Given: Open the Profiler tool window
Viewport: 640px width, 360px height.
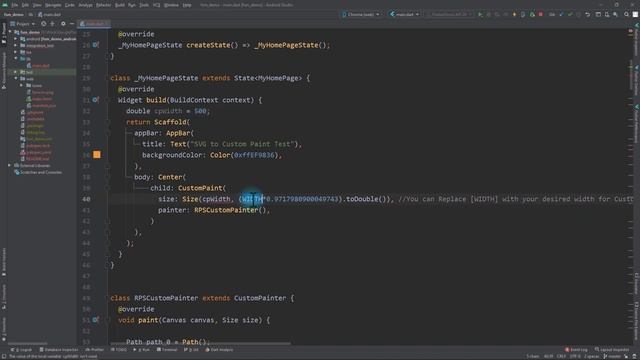Looking at the screenshot, I should [94, 350].
